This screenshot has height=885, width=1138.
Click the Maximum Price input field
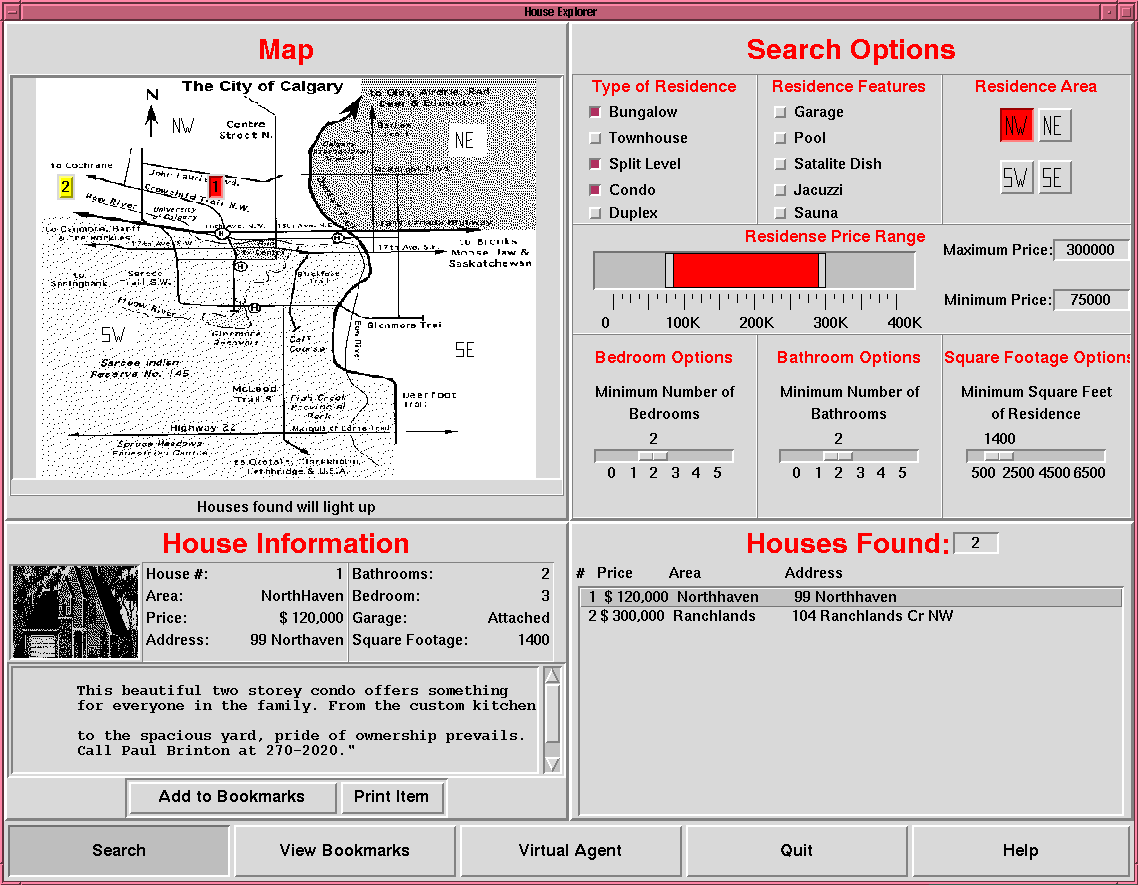[x=1091, y=250]
